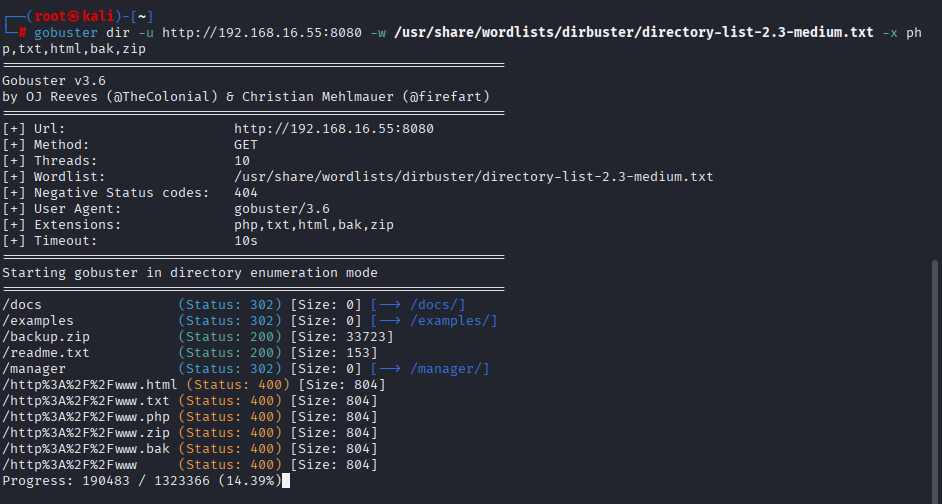Click the '/examples/' redirect target
Viewport: 942px width, 504px height.
tap(449, 321)
